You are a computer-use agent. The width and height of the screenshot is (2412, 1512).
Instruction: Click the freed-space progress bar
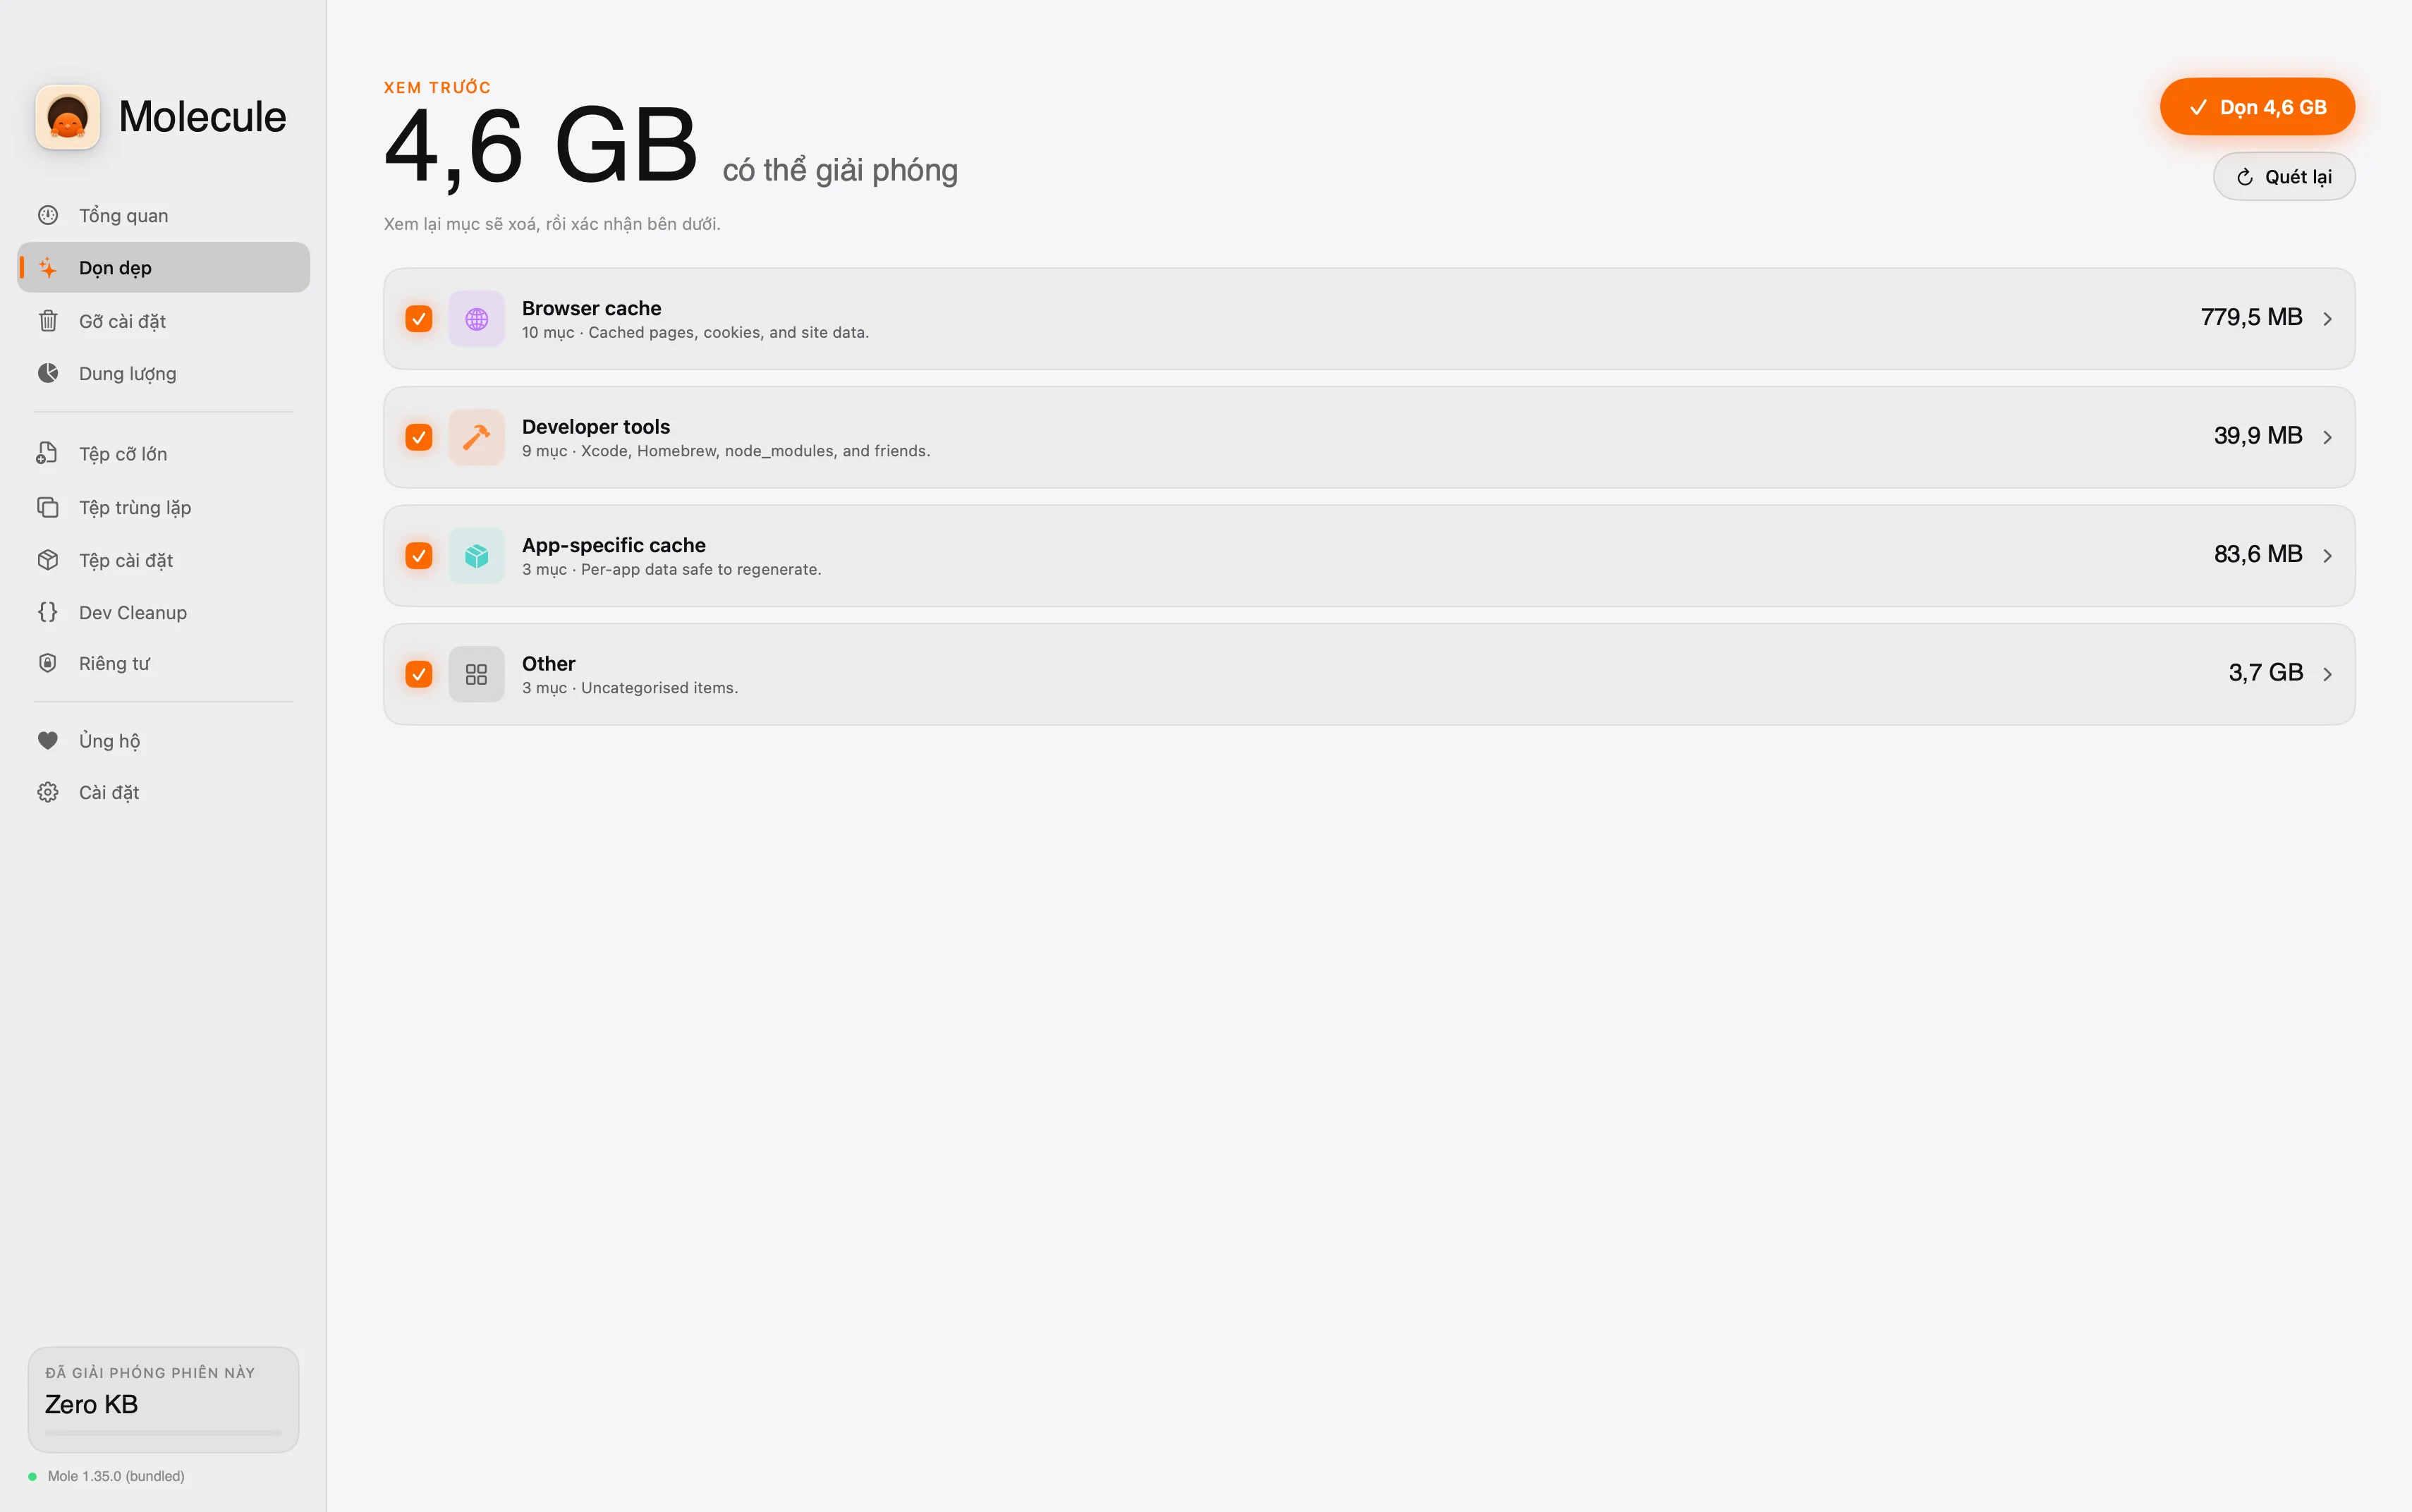163,1433
